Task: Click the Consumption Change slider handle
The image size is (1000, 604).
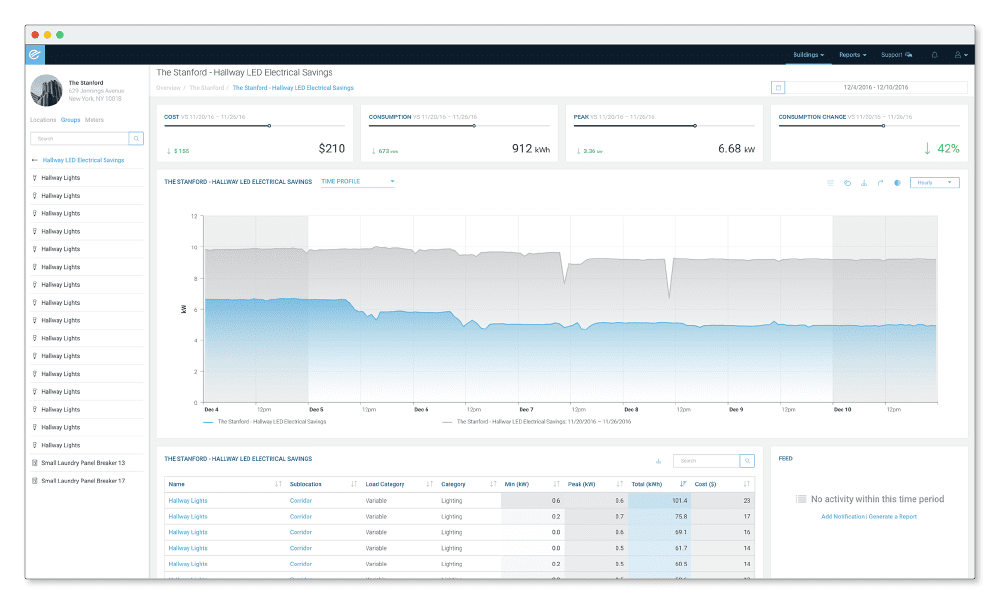Action: (x=883, y=126)
